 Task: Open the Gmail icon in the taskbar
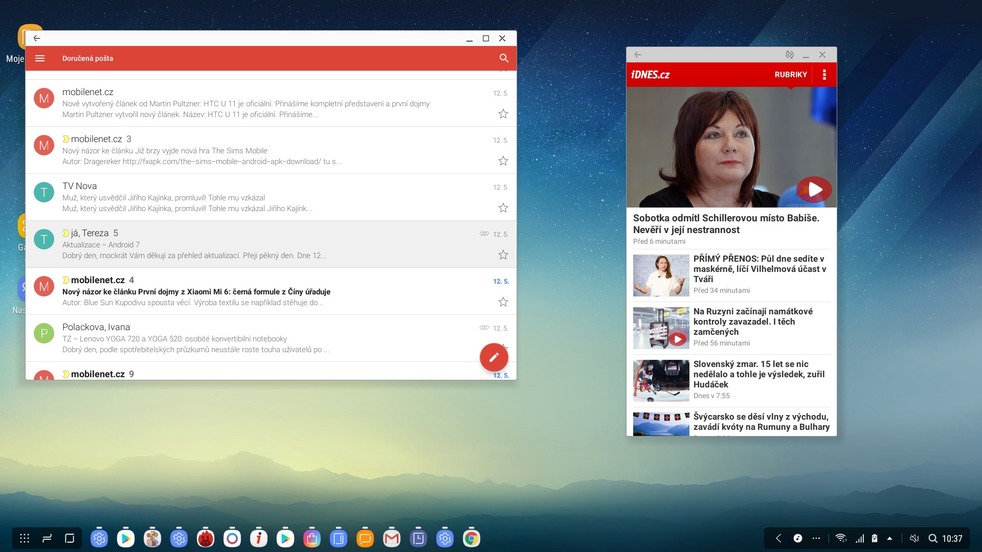[392, 538]
